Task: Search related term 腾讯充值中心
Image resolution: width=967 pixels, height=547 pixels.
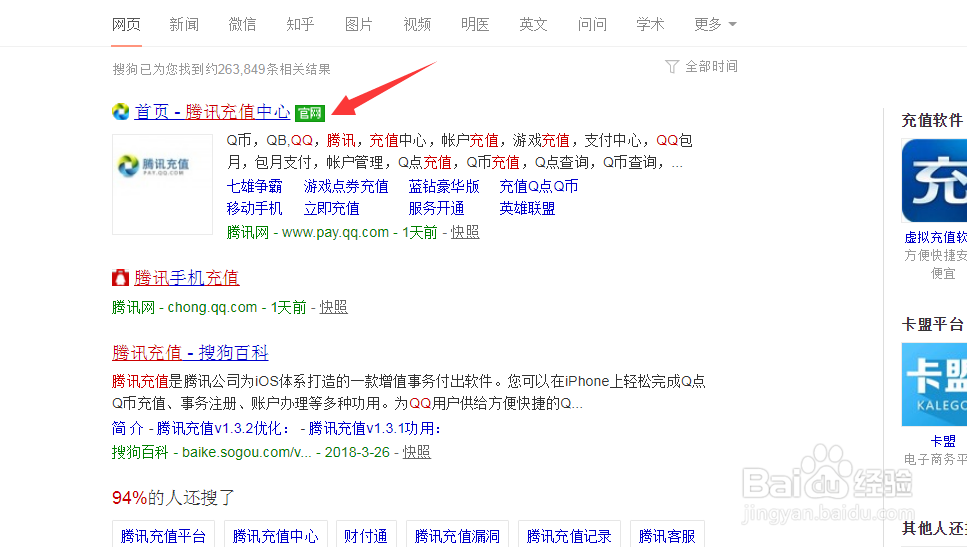Action: tap(275, 535)
